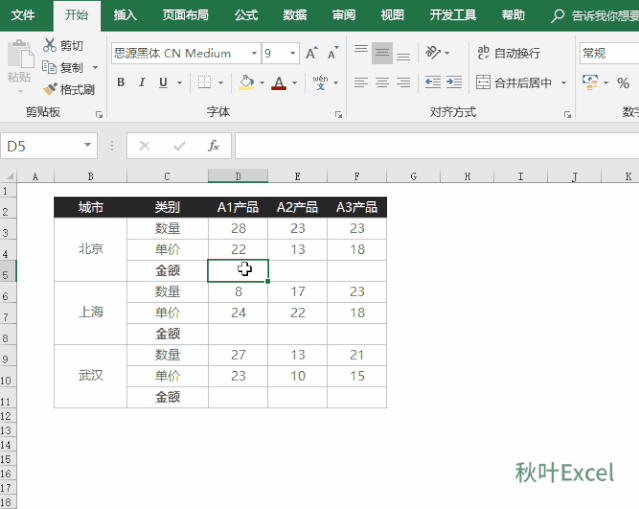
Task: Click the Cut scissors icon
Action: point(50,45)
